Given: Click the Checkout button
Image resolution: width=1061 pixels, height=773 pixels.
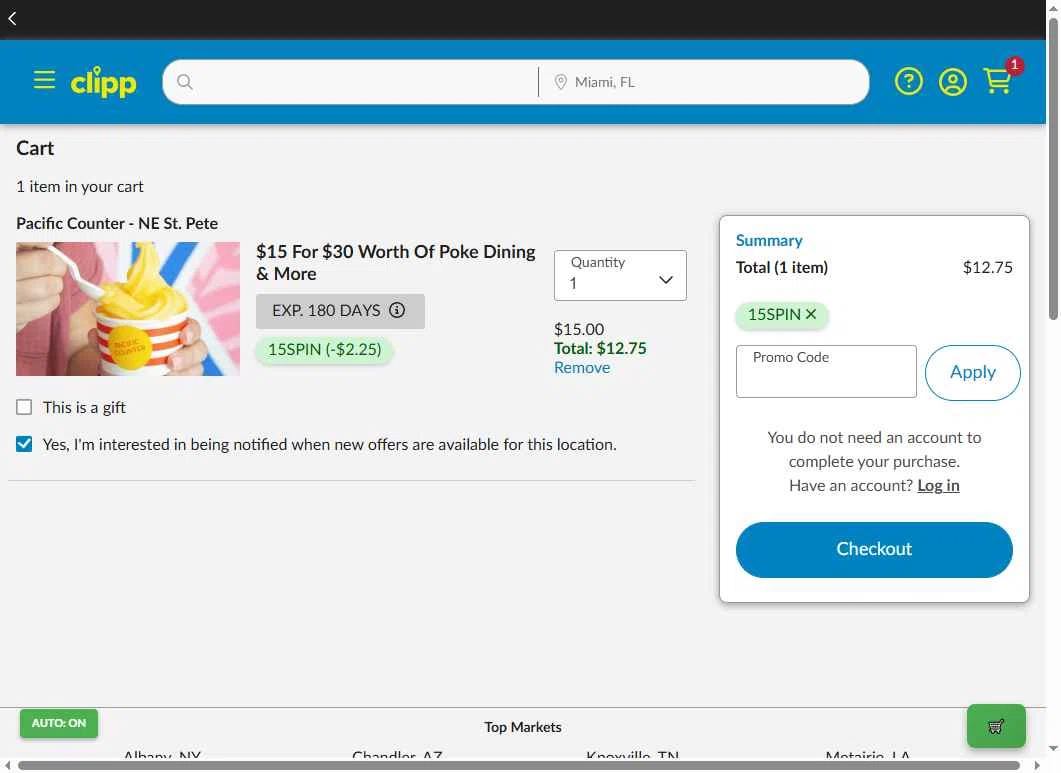Looking at the screenshot, I should click(874, 549).
